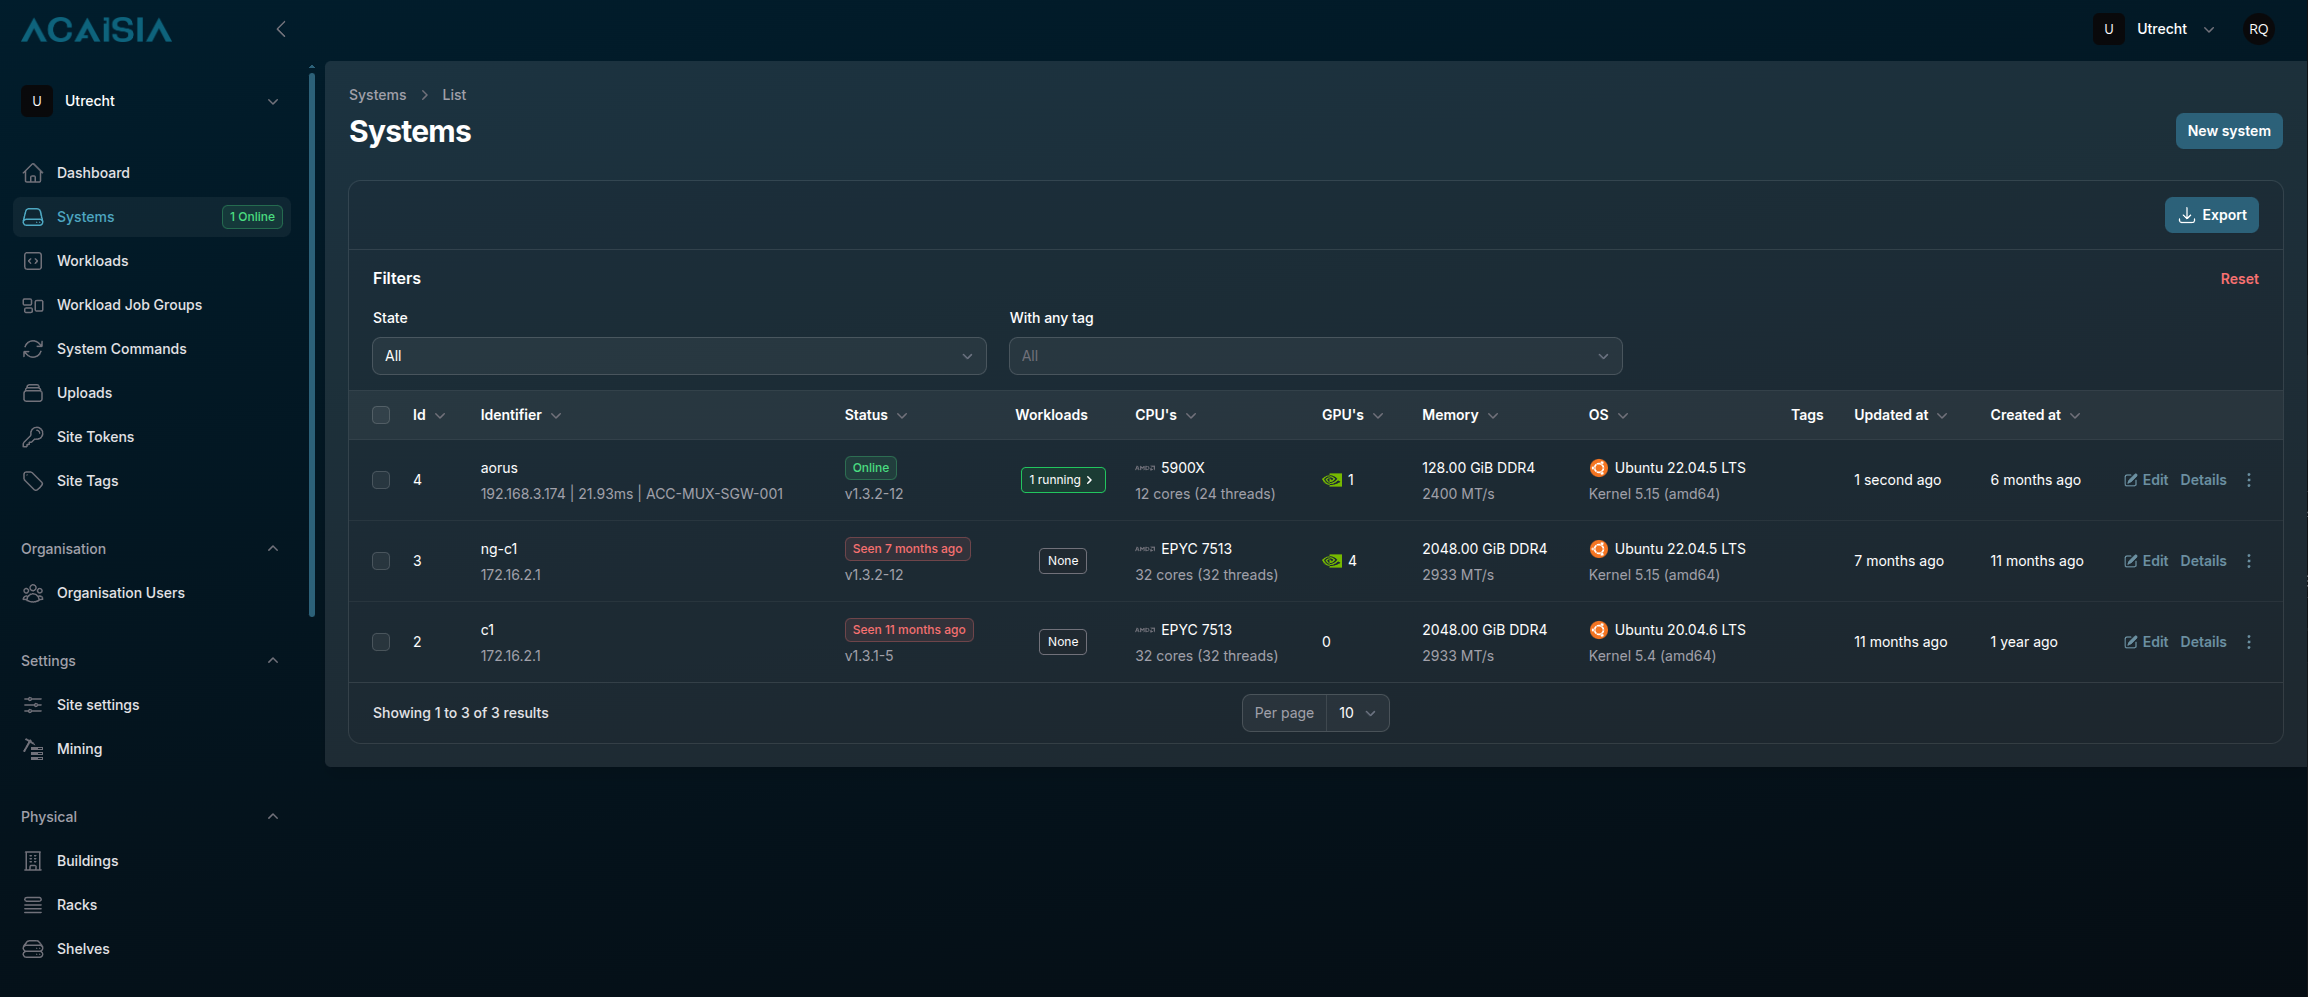Open Details for ng-c1

tap(2203, 561)
